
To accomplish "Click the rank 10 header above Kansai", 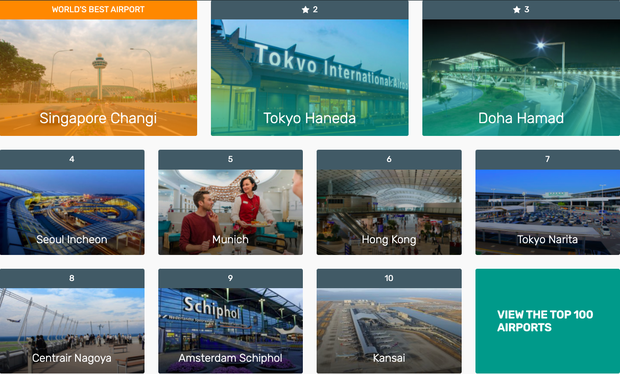I will [x=389, y=279].
